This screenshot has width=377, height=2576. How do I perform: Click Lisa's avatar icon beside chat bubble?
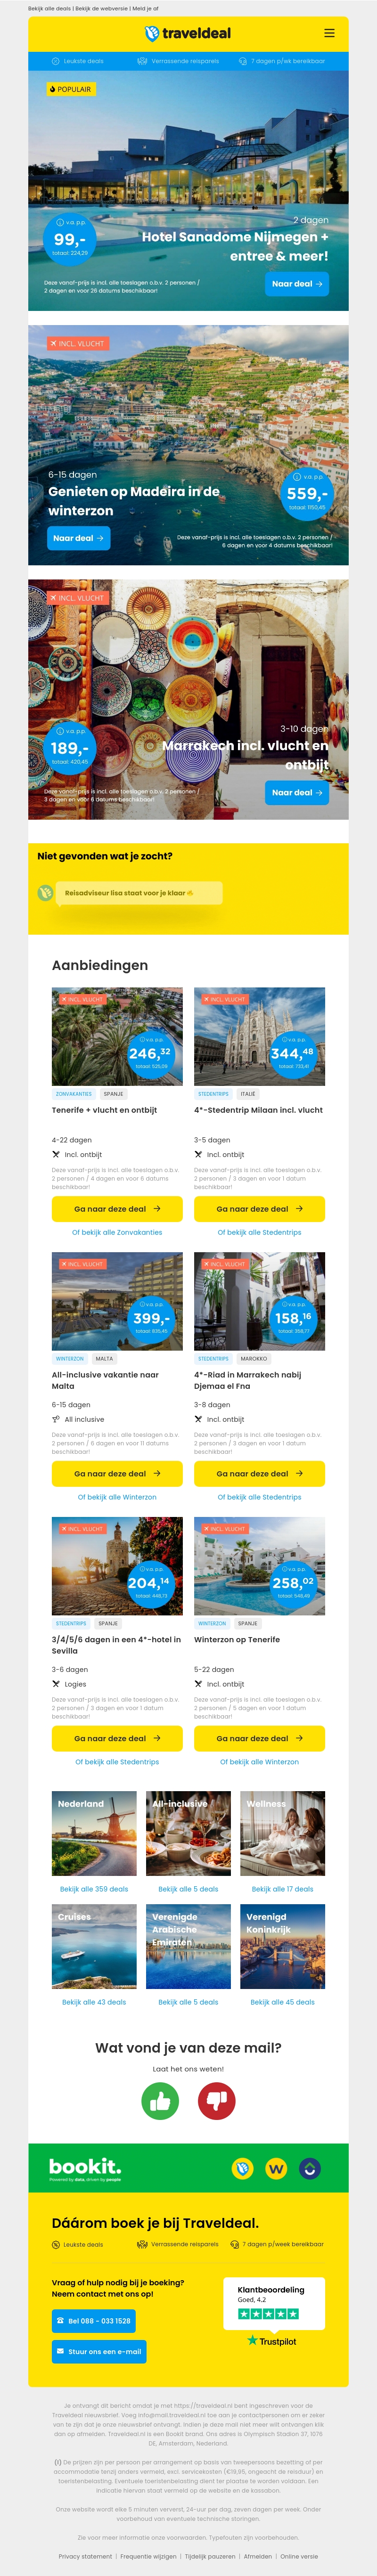point(45,893)
